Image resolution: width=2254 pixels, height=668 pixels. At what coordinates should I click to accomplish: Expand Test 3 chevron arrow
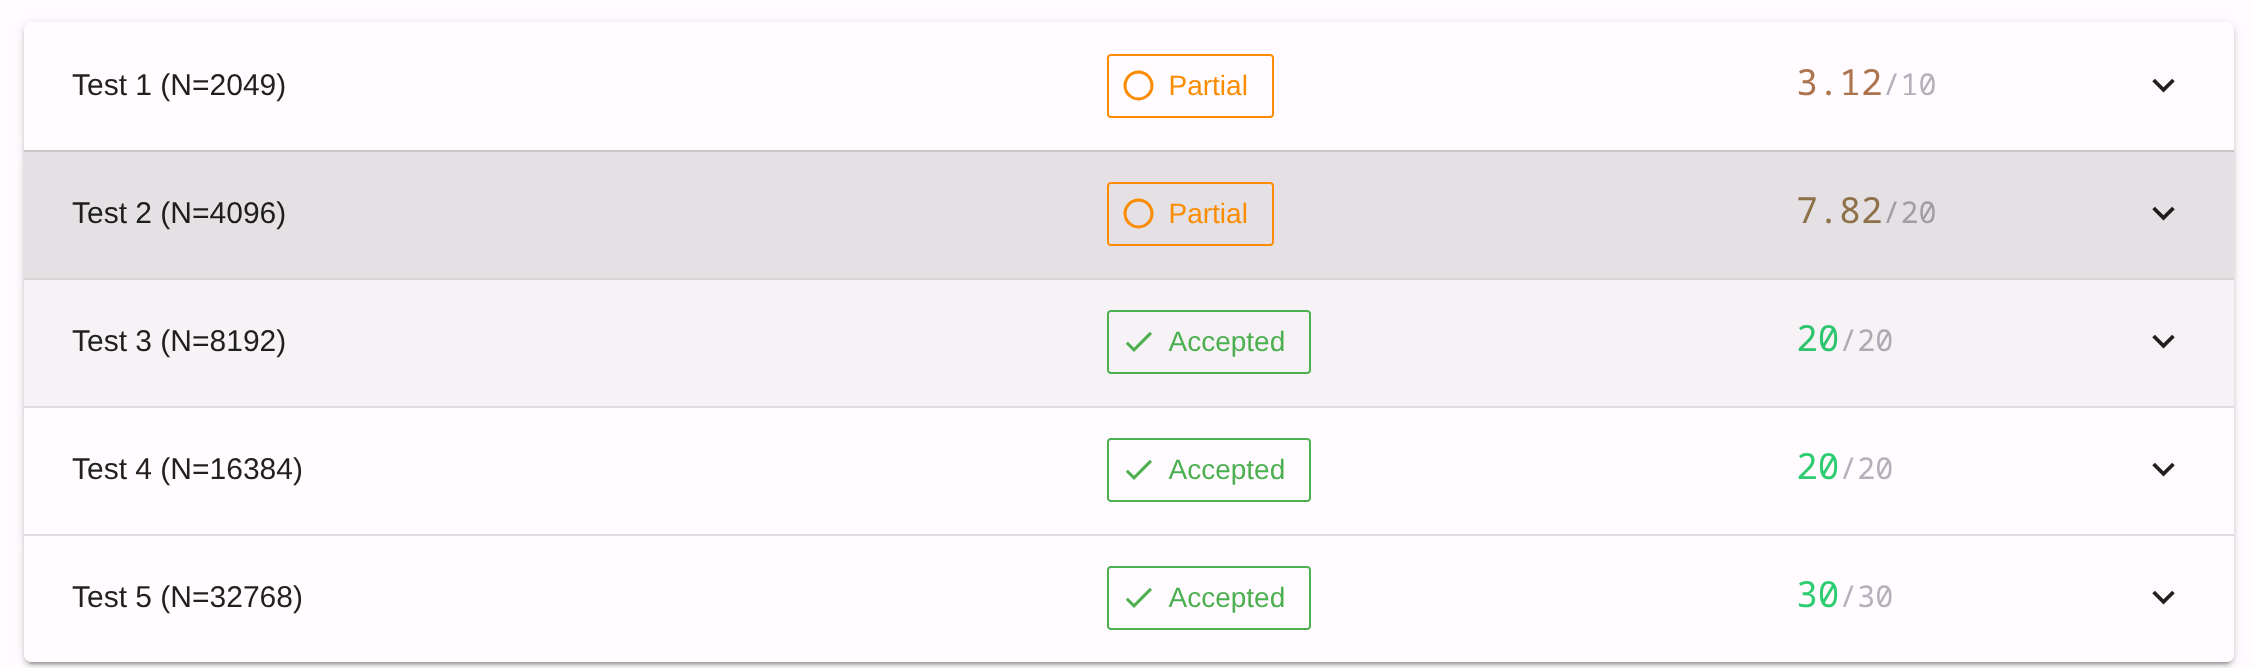(x=2163, y=342)
